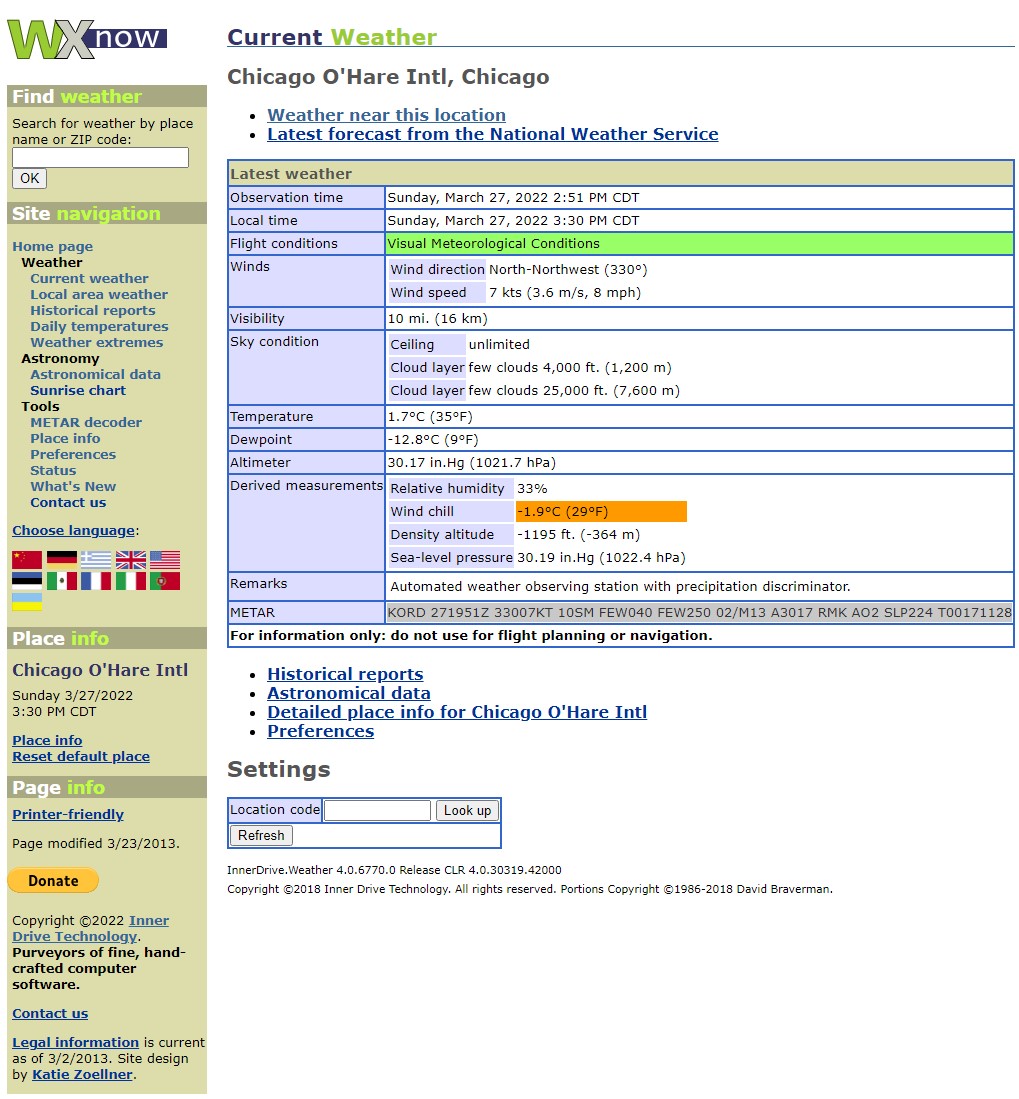Focus the Location code input field
The width and height of the screenshot is (1019, 1099).
click(x=377, y=811)
